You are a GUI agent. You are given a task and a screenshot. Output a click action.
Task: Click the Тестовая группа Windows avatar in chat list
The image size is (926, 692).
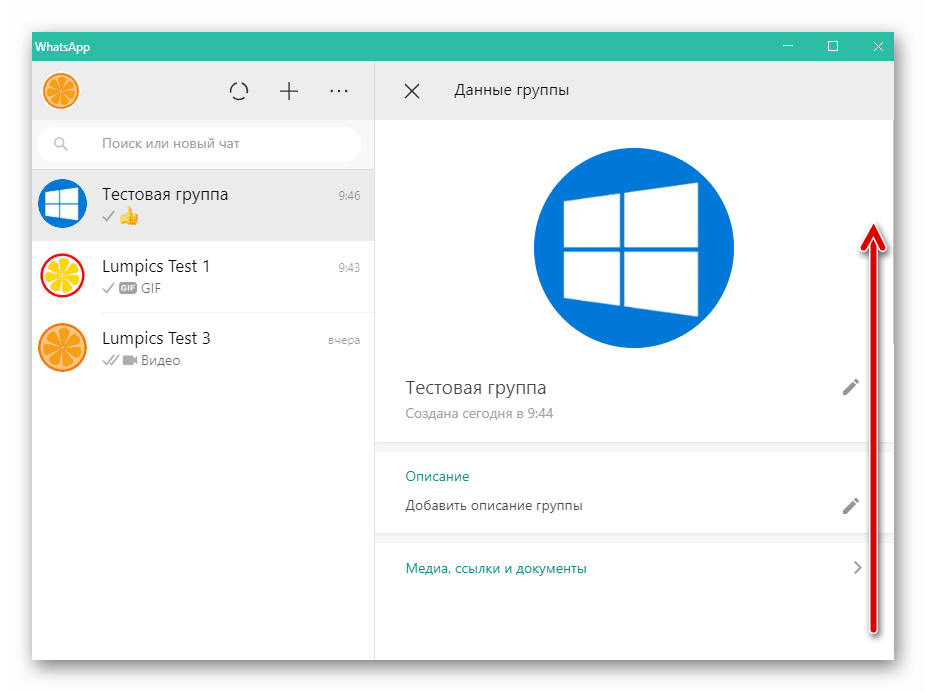(62, 204)
